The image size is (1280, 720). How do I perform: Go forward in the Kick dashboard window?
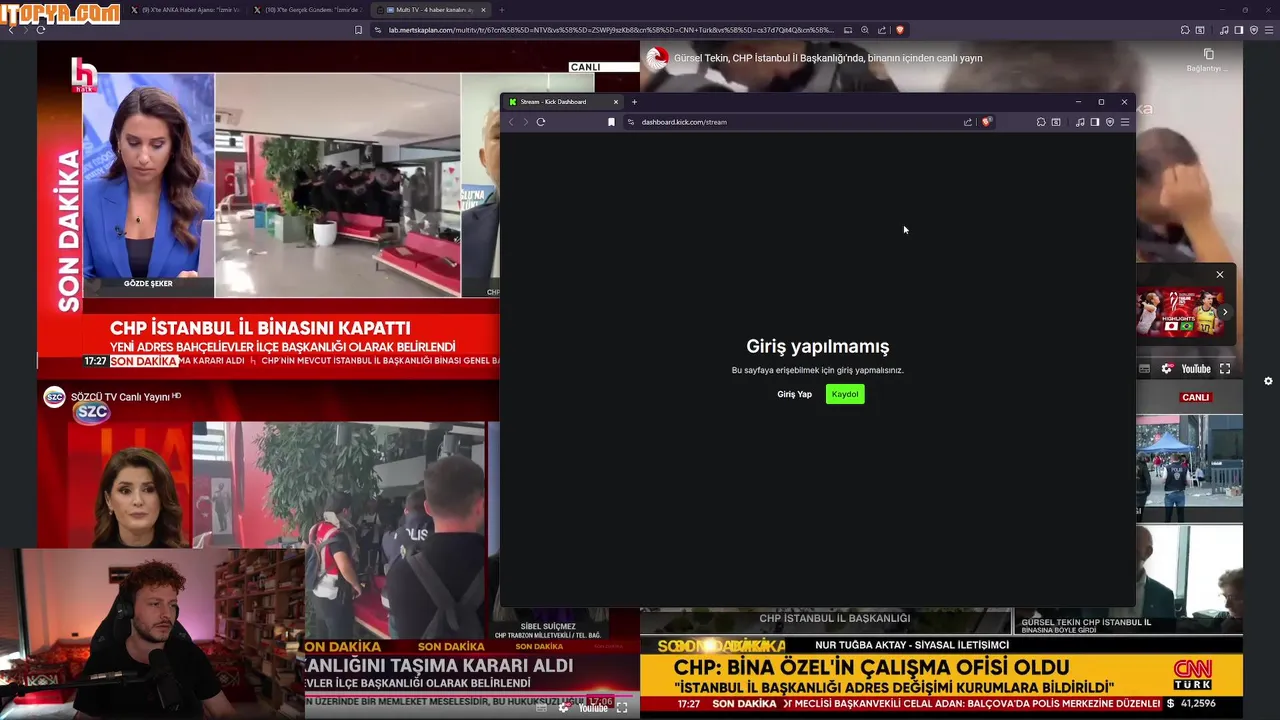[x=525, y=122]
